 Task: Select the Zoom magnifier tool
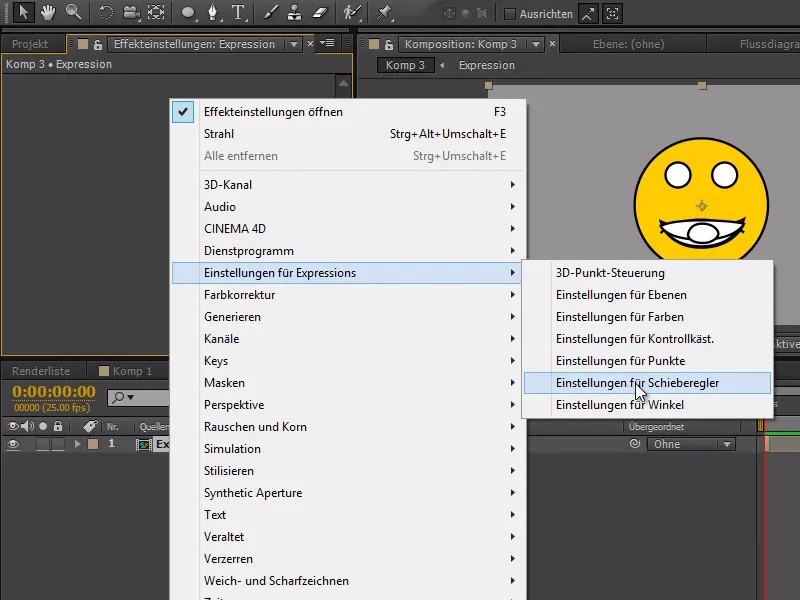click(73, 13)
